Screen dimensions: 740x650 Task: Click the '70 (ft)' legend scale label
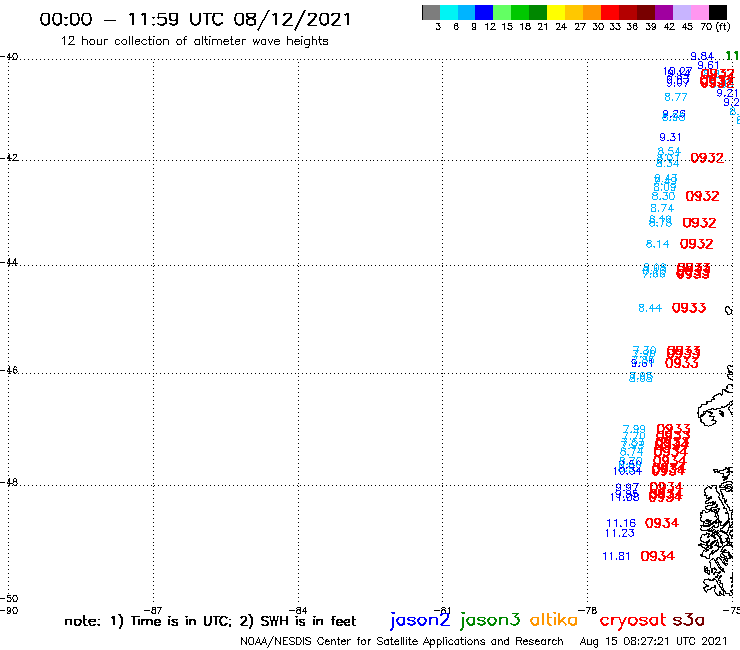click(715, 27)
